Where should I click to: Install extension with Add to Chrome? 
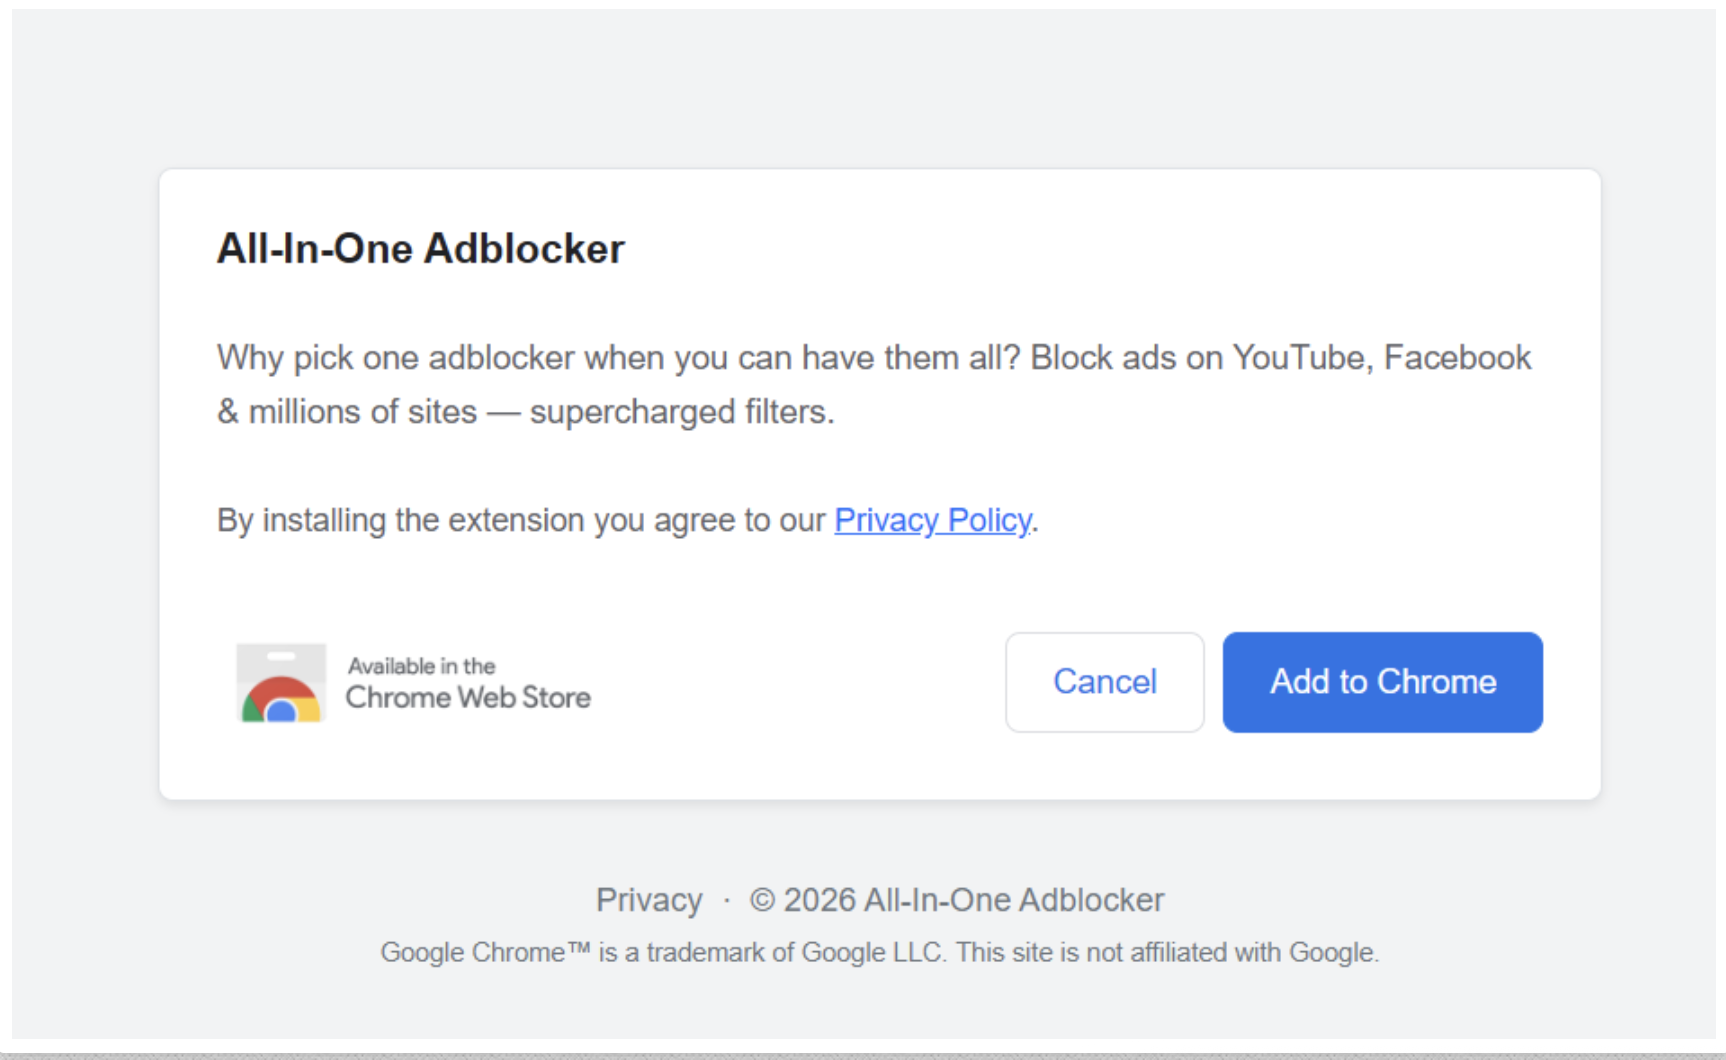[x=1382, y=682]
